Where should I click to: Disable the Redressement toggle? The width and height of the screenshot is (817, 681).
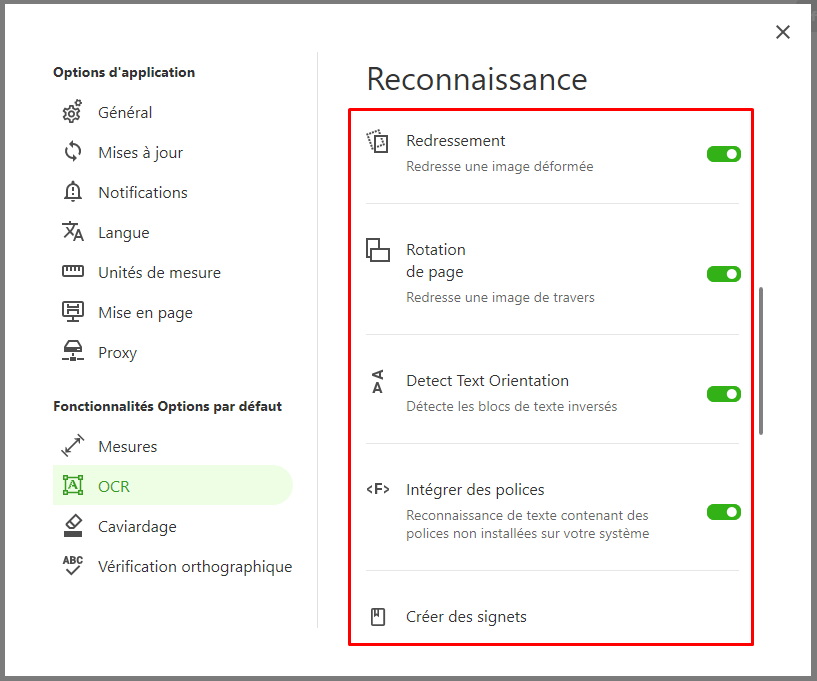(724, 154)
